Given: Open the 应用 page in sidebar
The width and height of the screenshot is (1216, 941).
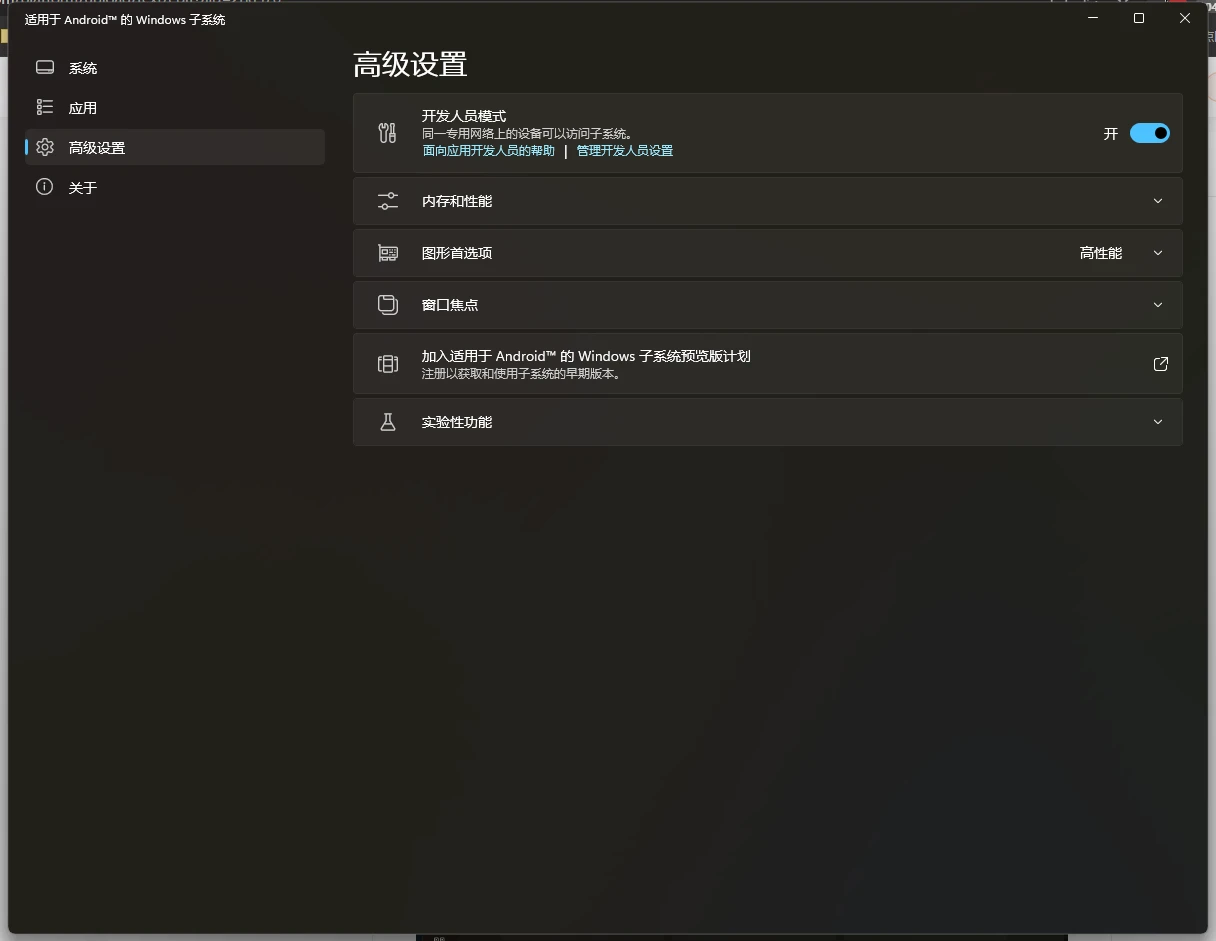Looking at the screenshot, I should [x=175, y=108].
